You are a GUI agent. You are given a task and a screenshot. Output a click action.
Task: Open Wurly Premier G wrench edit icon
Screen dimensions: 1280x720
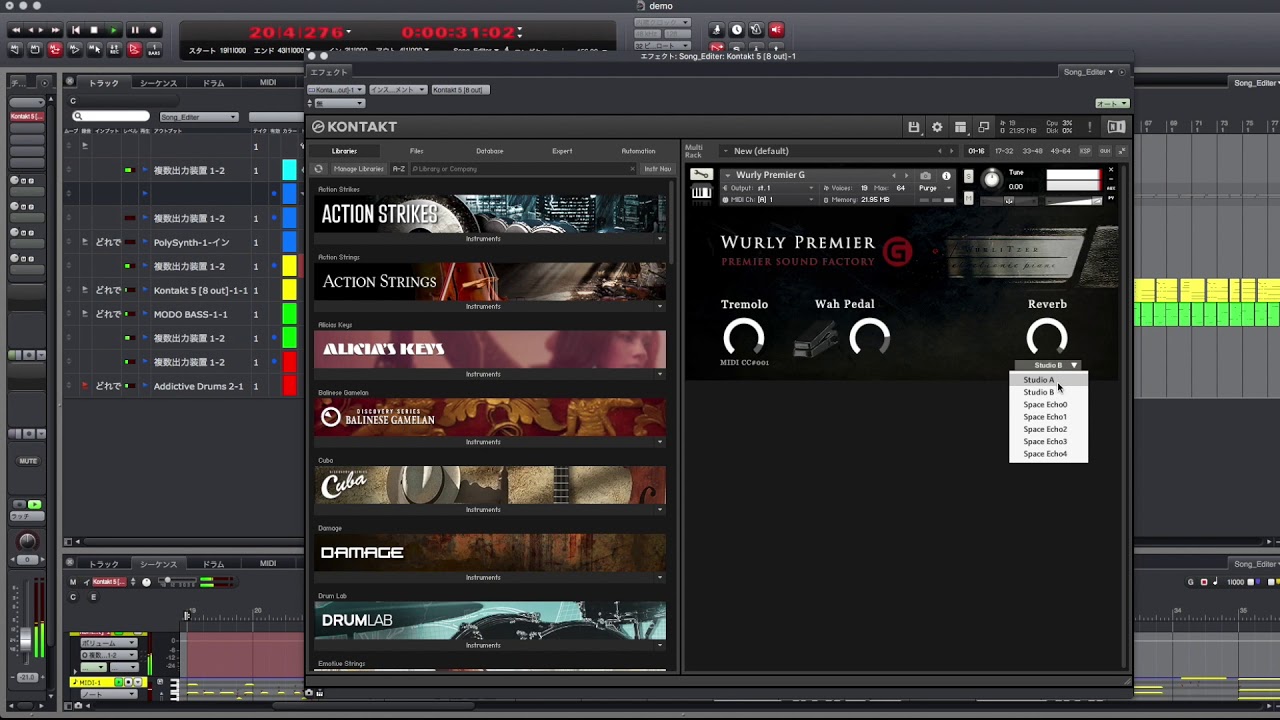702,175
